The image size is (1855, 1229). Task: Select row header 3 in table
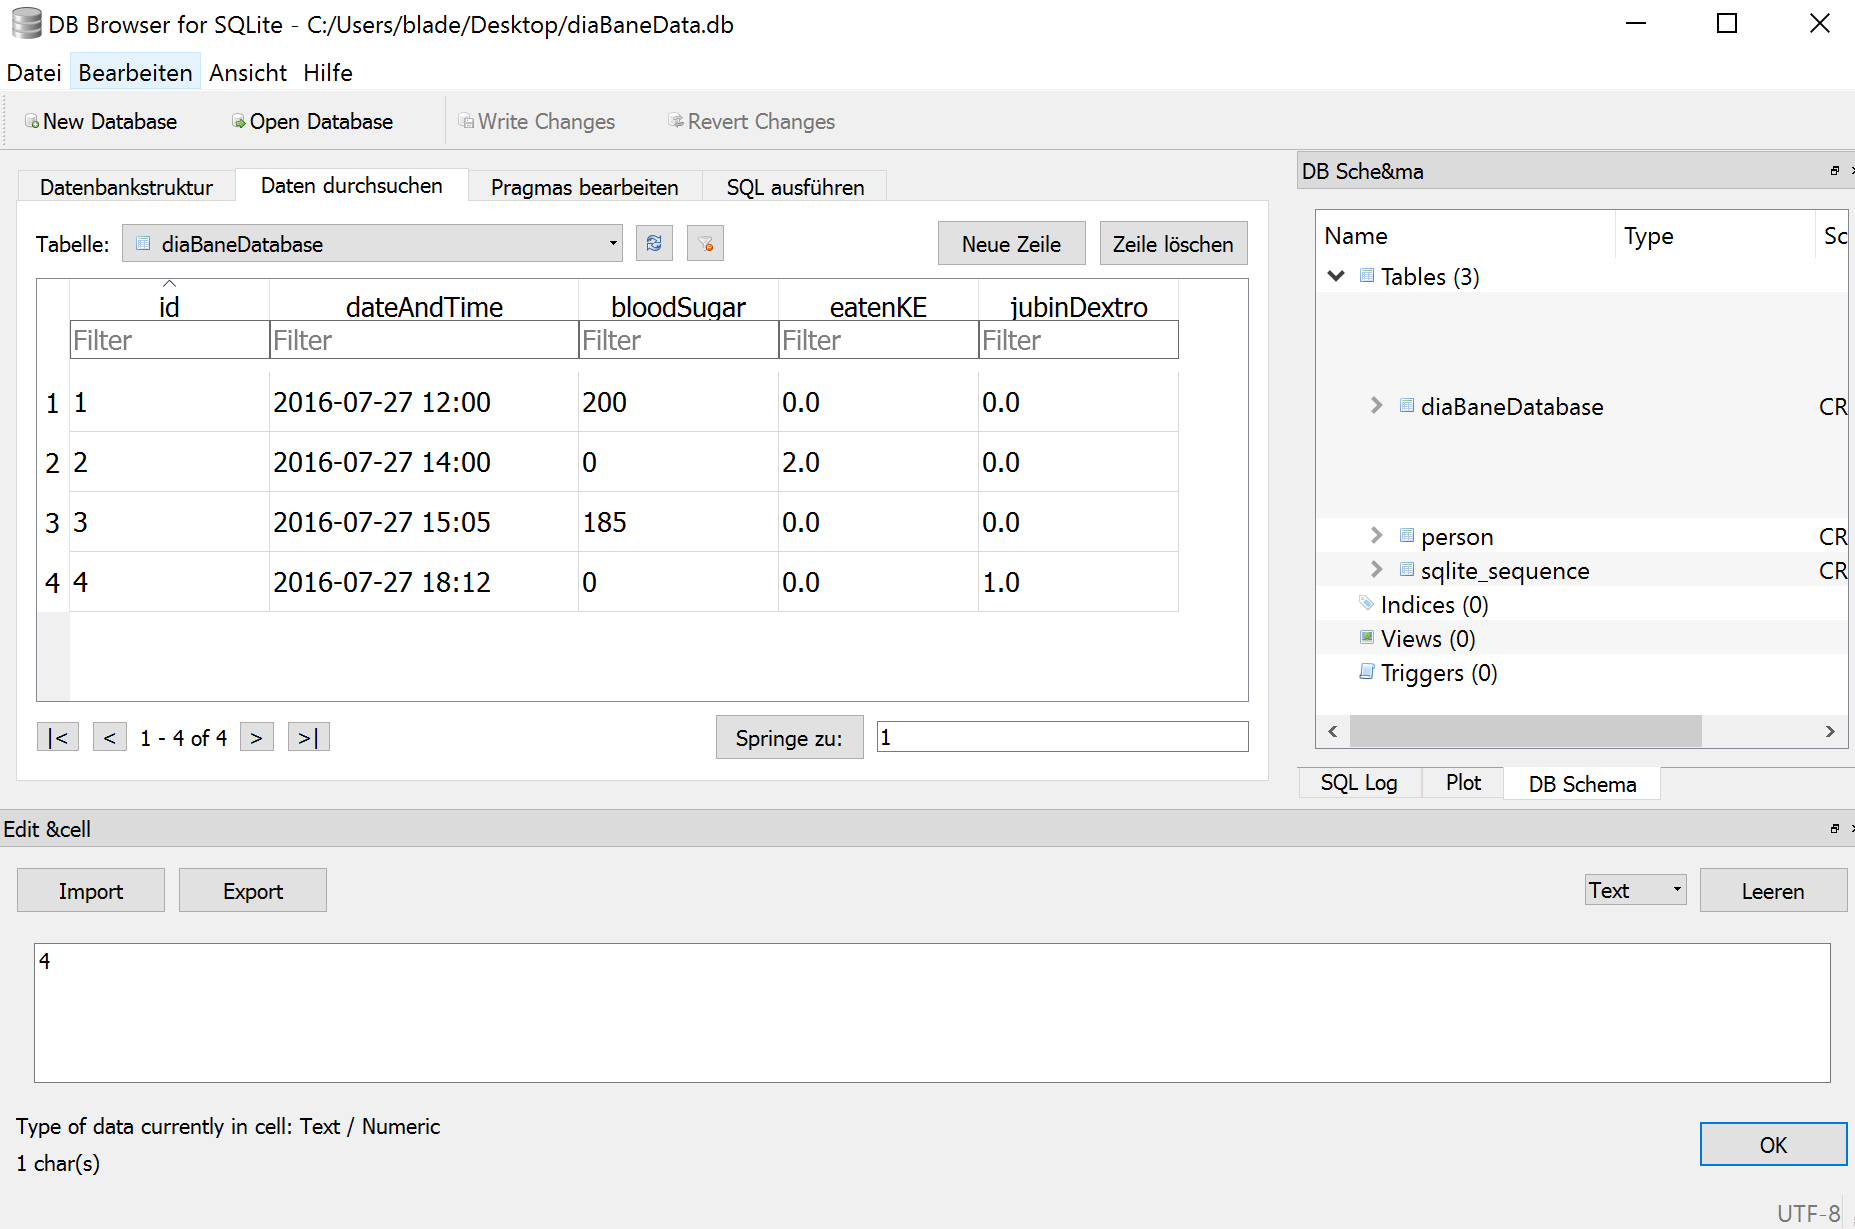53,522
